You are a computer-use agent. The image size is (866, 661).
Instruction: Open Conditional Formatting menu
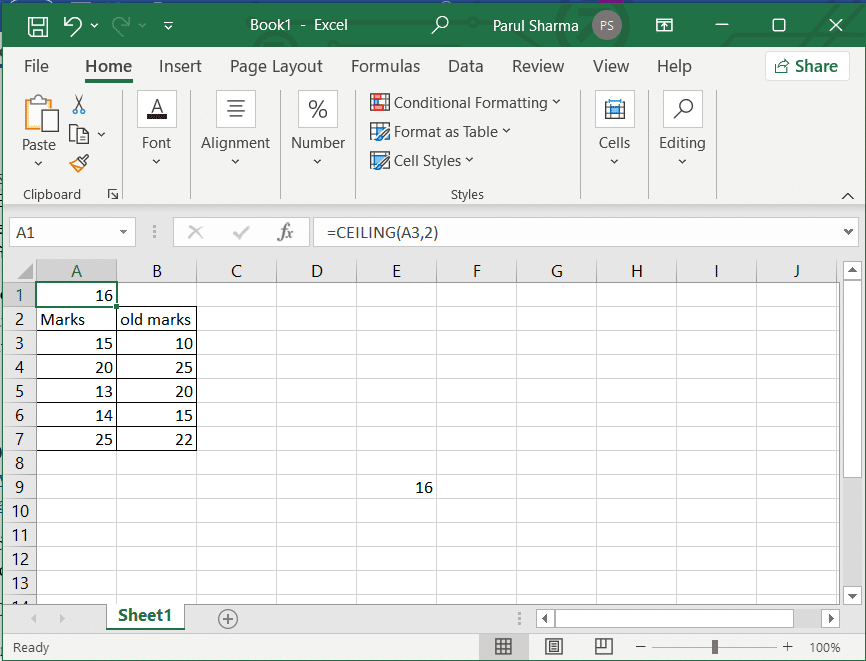[466, 103]
